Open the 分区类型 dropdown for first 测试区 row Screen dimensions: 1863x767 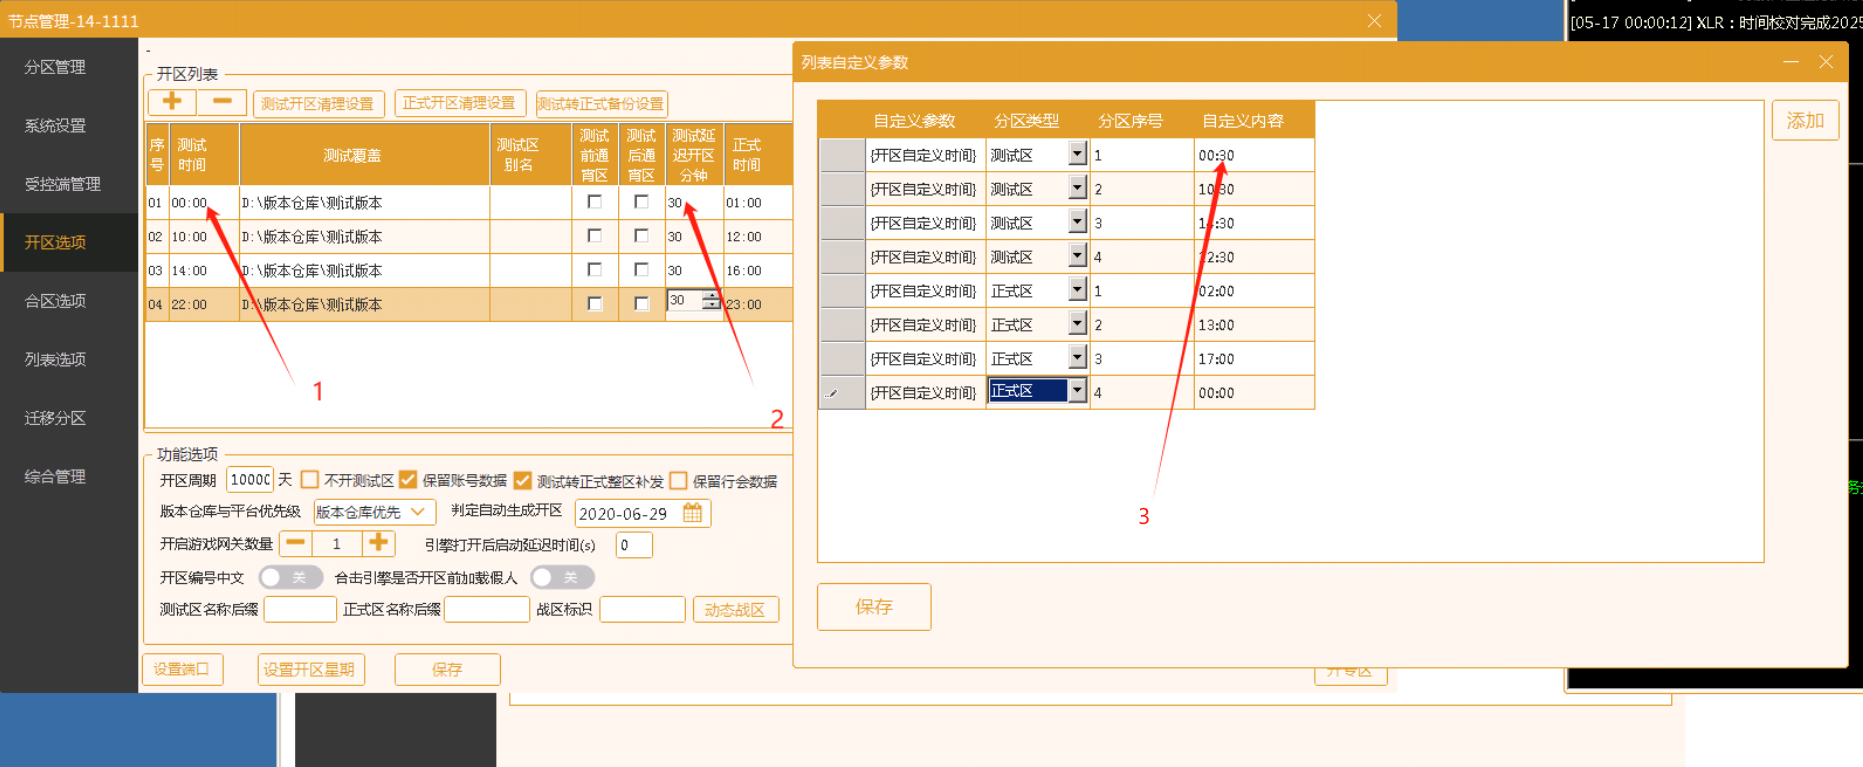(1076, 154)
